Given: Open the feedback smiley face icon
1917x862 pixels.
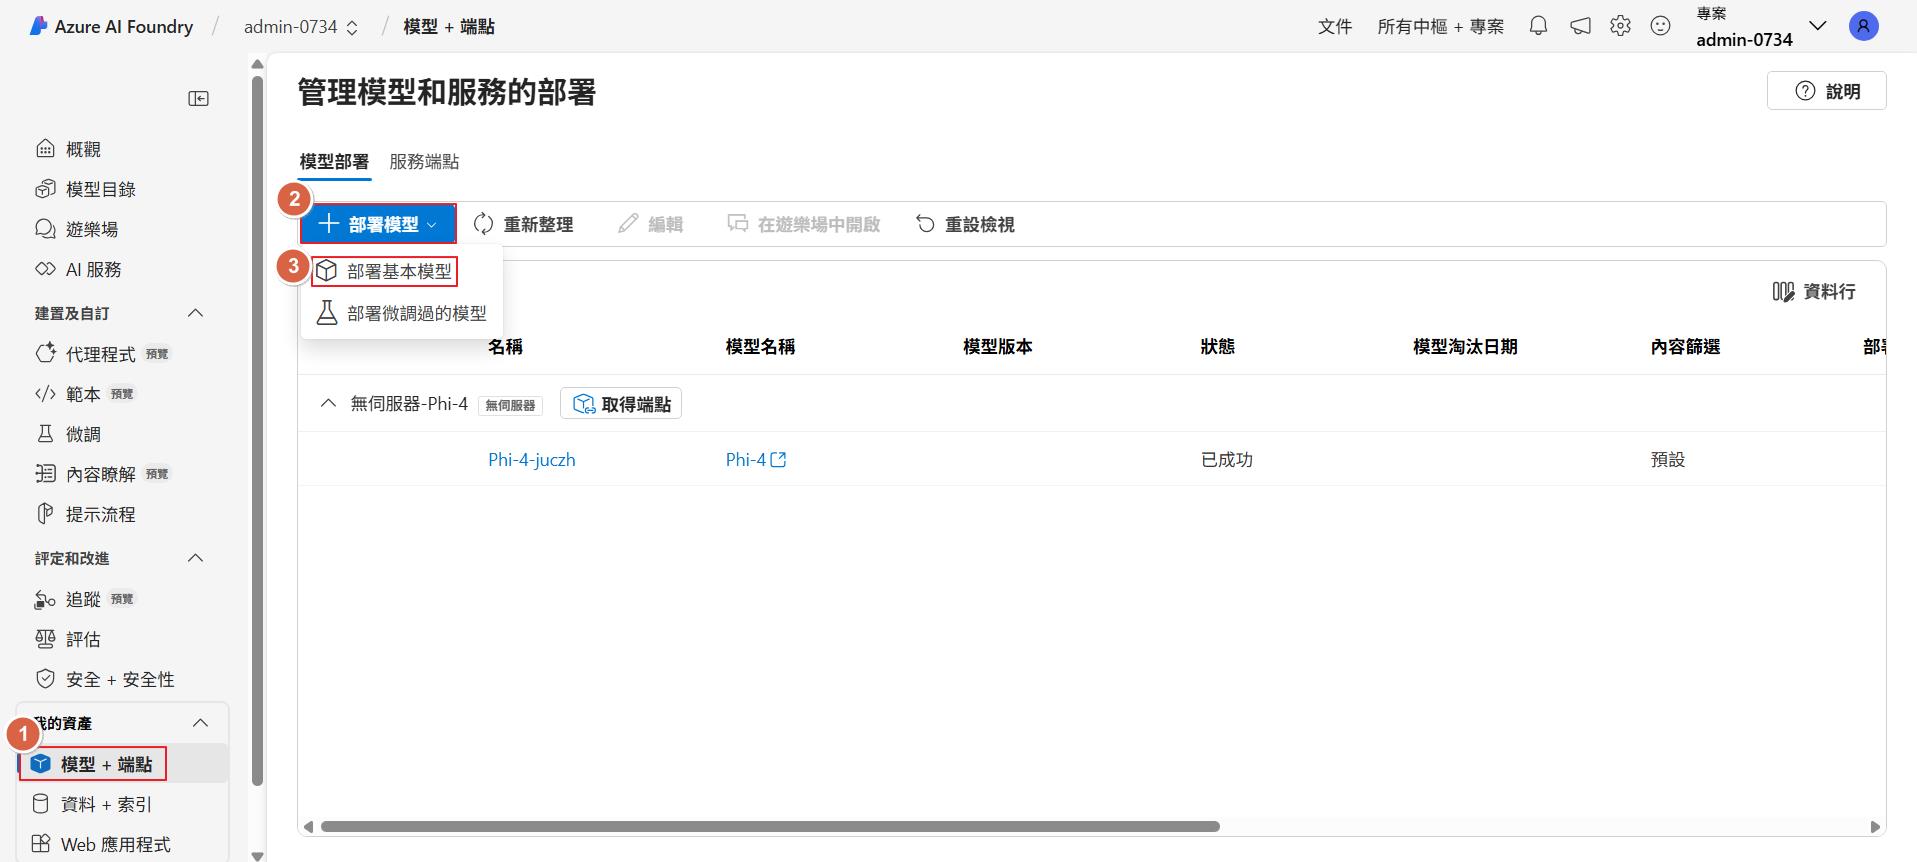Looking at the screenshot, I should [1660, 27].
